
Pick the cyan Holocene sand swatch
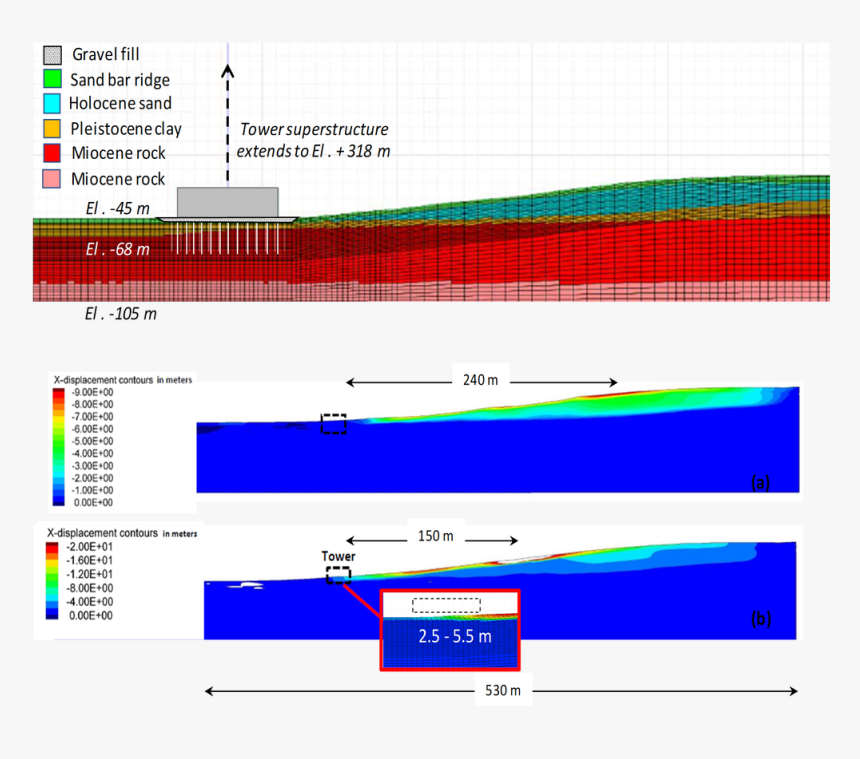click(x=53, y=103)
